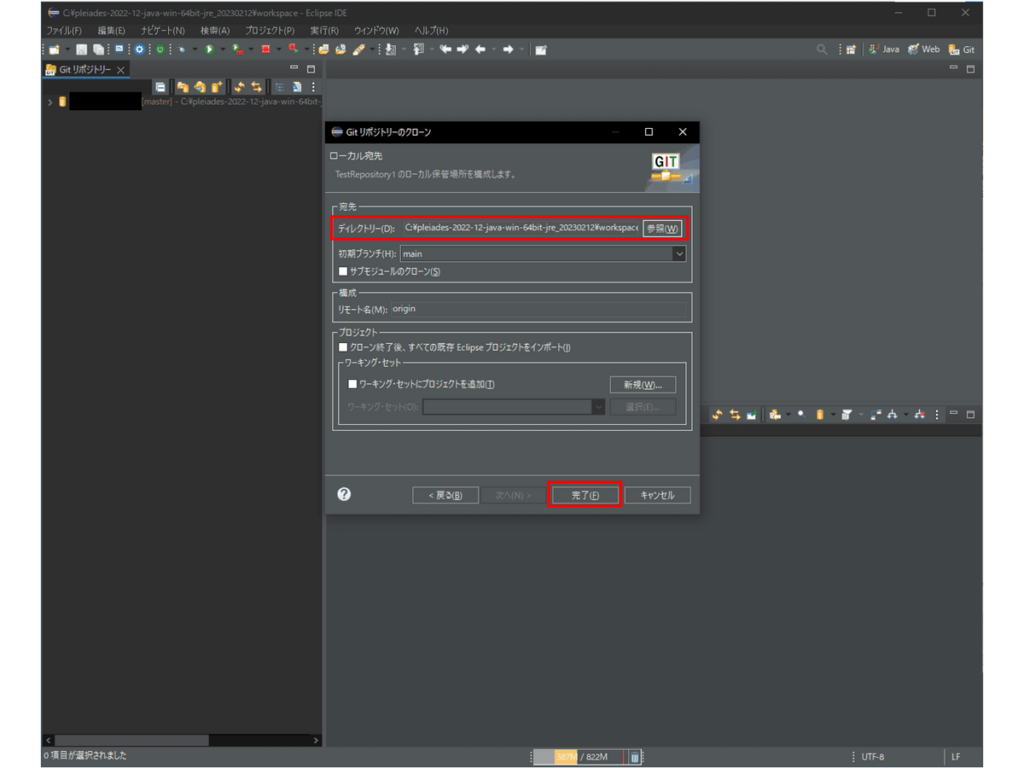Click the New wizard icon in main toolbar
The image size is (1024, 768).
[x=54, y=50]
